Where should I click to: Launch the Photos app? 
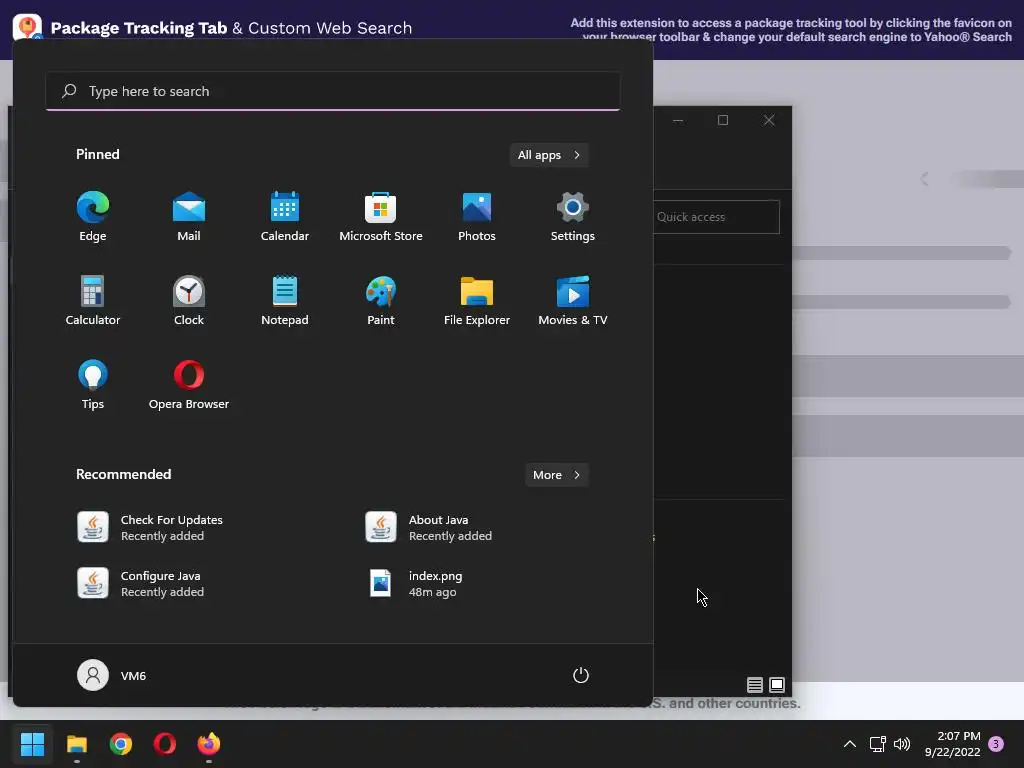coord(477,217)
